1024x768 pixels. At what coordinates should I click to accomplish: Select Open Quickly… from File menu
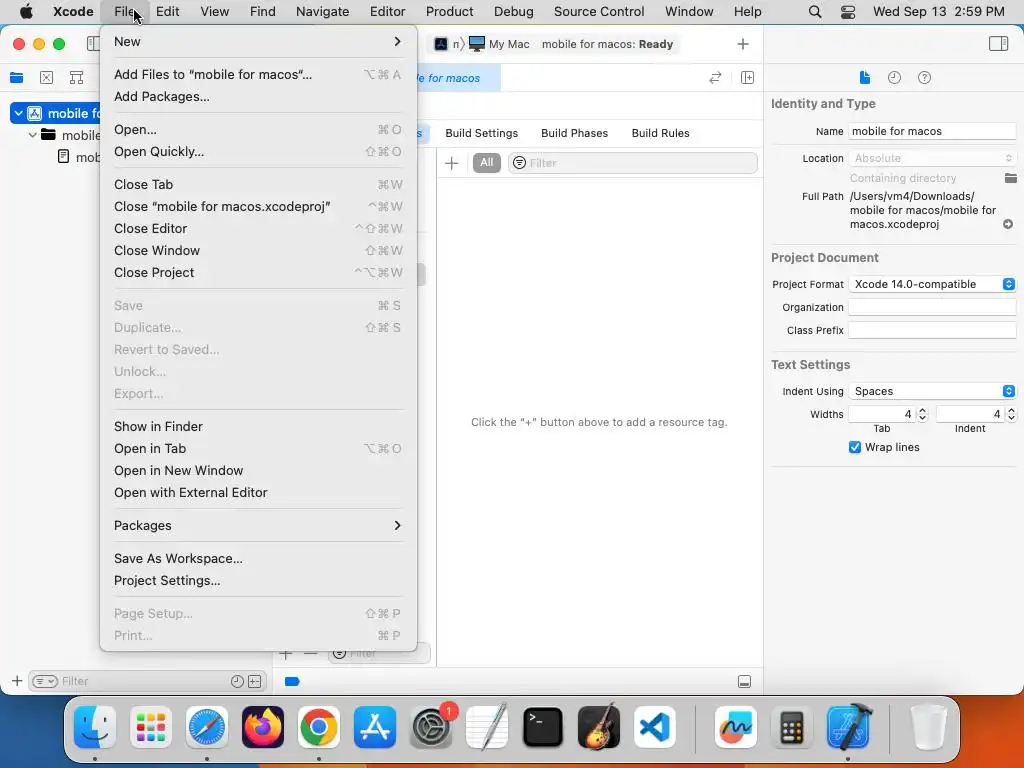point(258,152)
